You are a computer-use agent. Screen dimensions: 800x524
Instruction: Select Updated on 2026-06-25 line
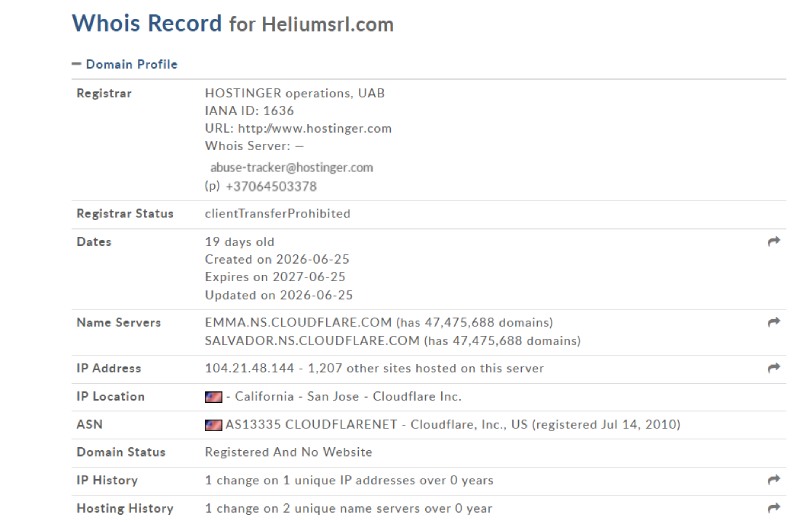[x=279, y=295]
